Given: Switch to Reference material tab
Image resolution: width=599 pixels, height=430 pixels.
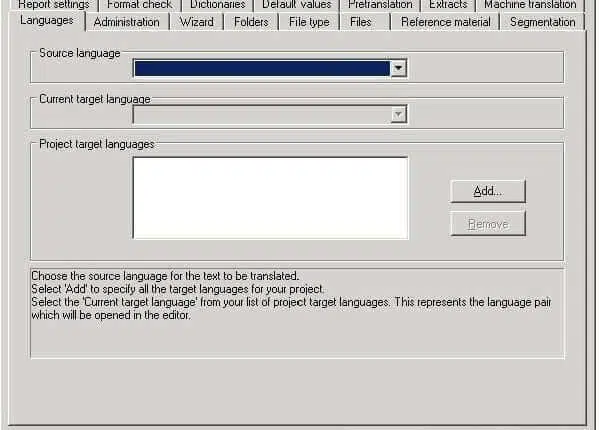Looking at the screenshot, I should pyautogui.click(x=445, y=22).
